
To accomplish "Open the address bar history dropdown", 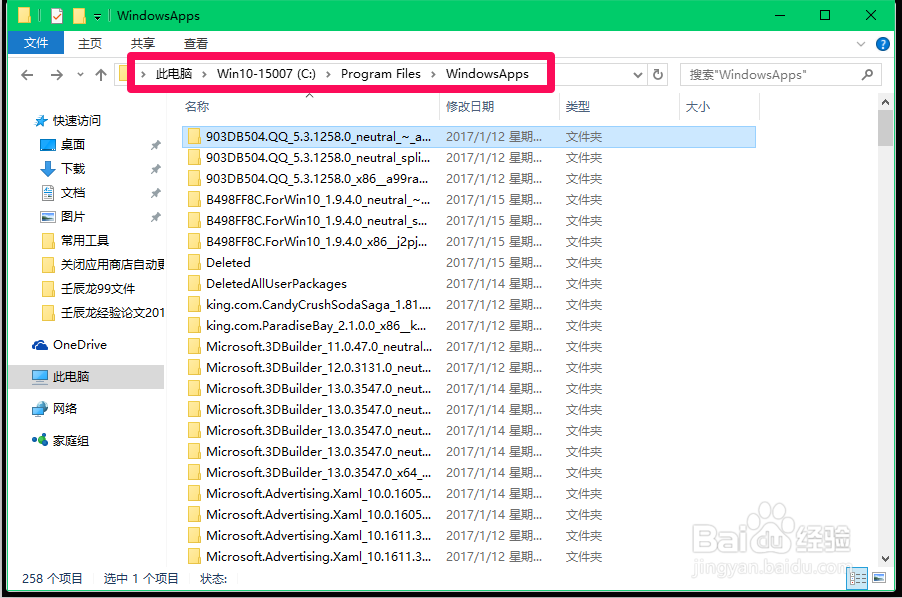I will pos(637,75).
